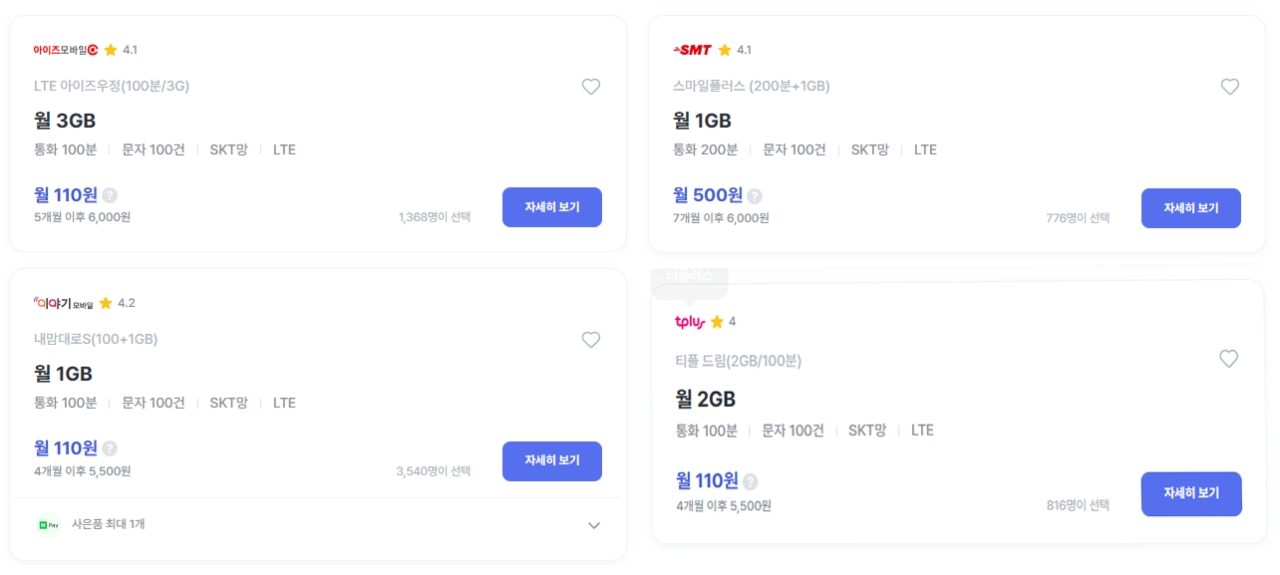Click the 이야기모바일 brand logo
The image size is (1280, 575).
(x=64, y=302)
